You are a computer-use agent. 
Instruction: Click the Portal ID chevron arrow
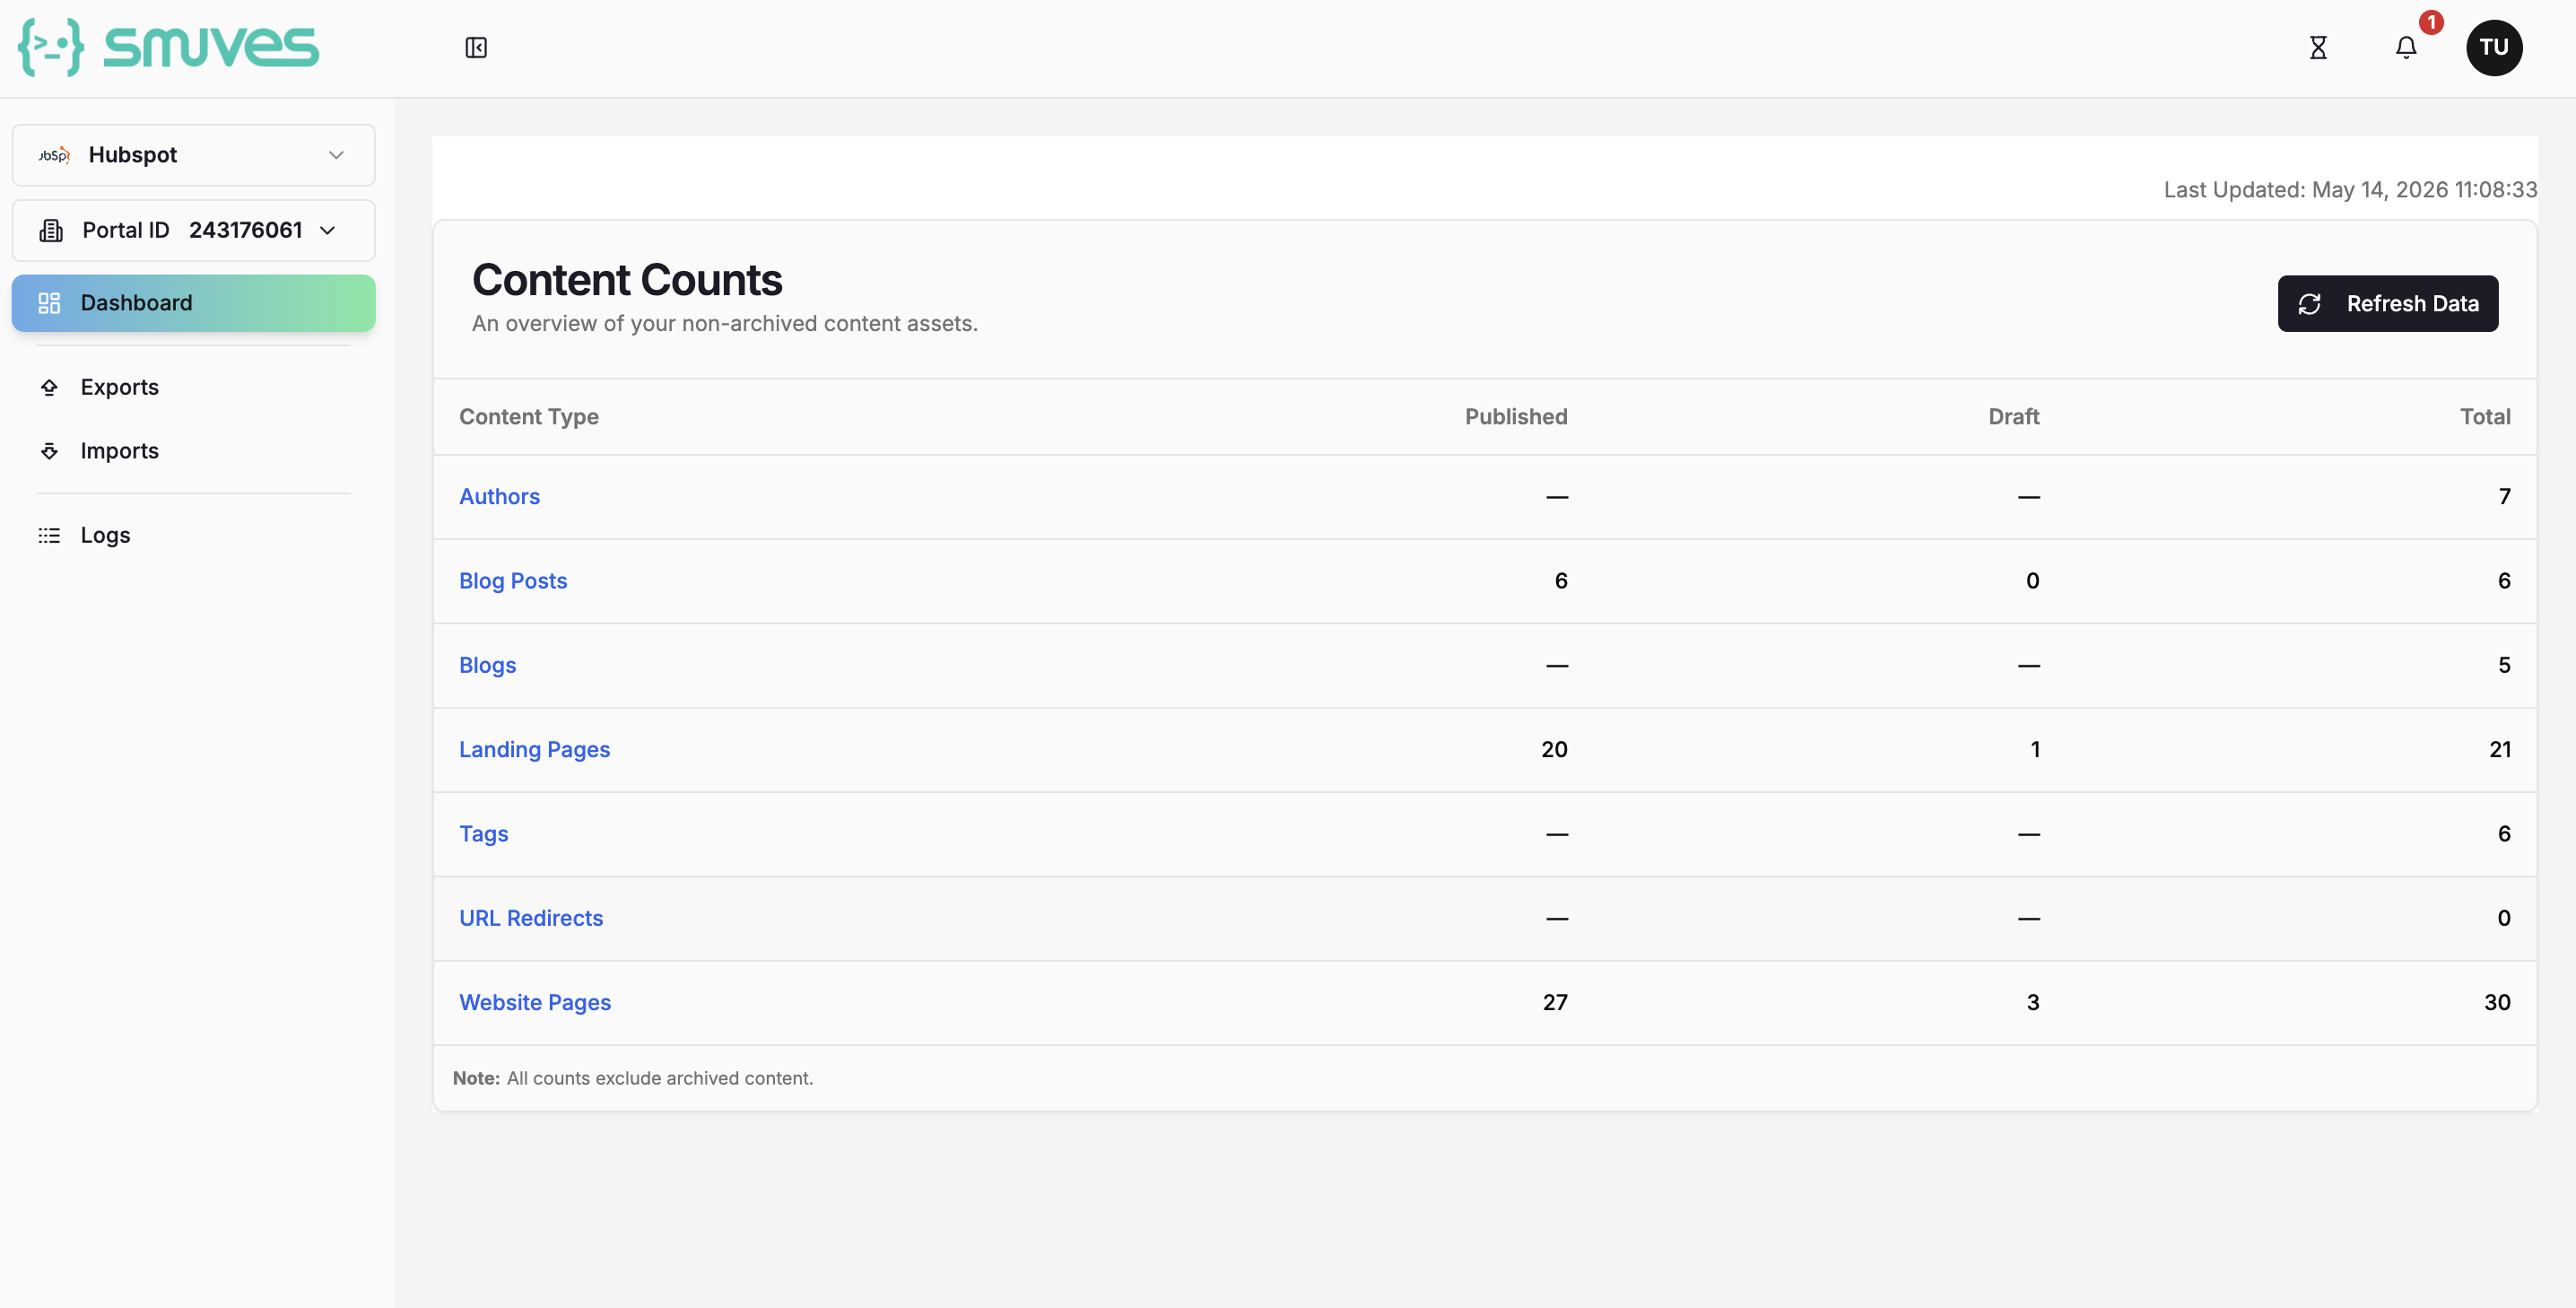click(x=327, y=231)
